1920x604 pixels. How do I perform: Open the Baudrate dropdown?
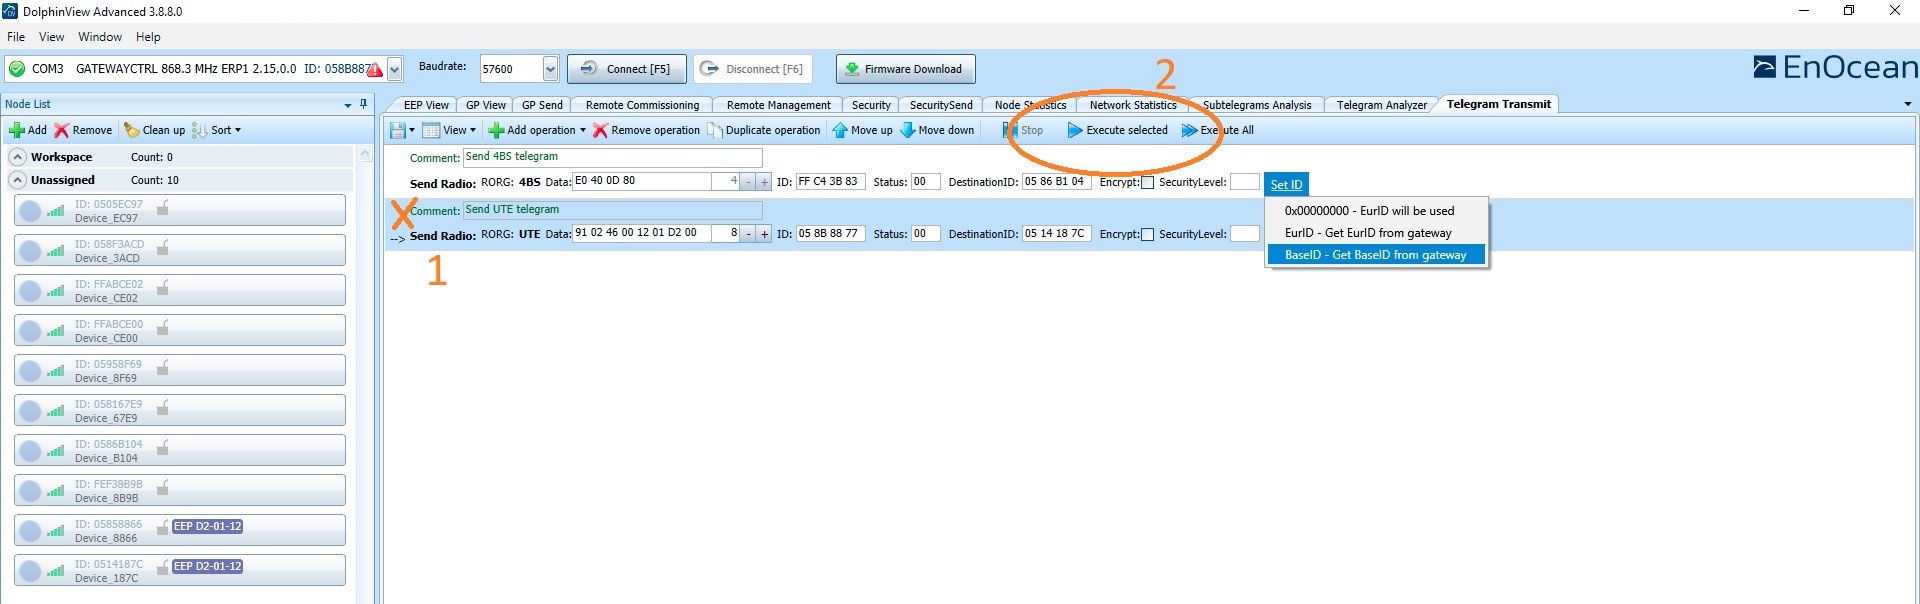click(x=550, y=69)
